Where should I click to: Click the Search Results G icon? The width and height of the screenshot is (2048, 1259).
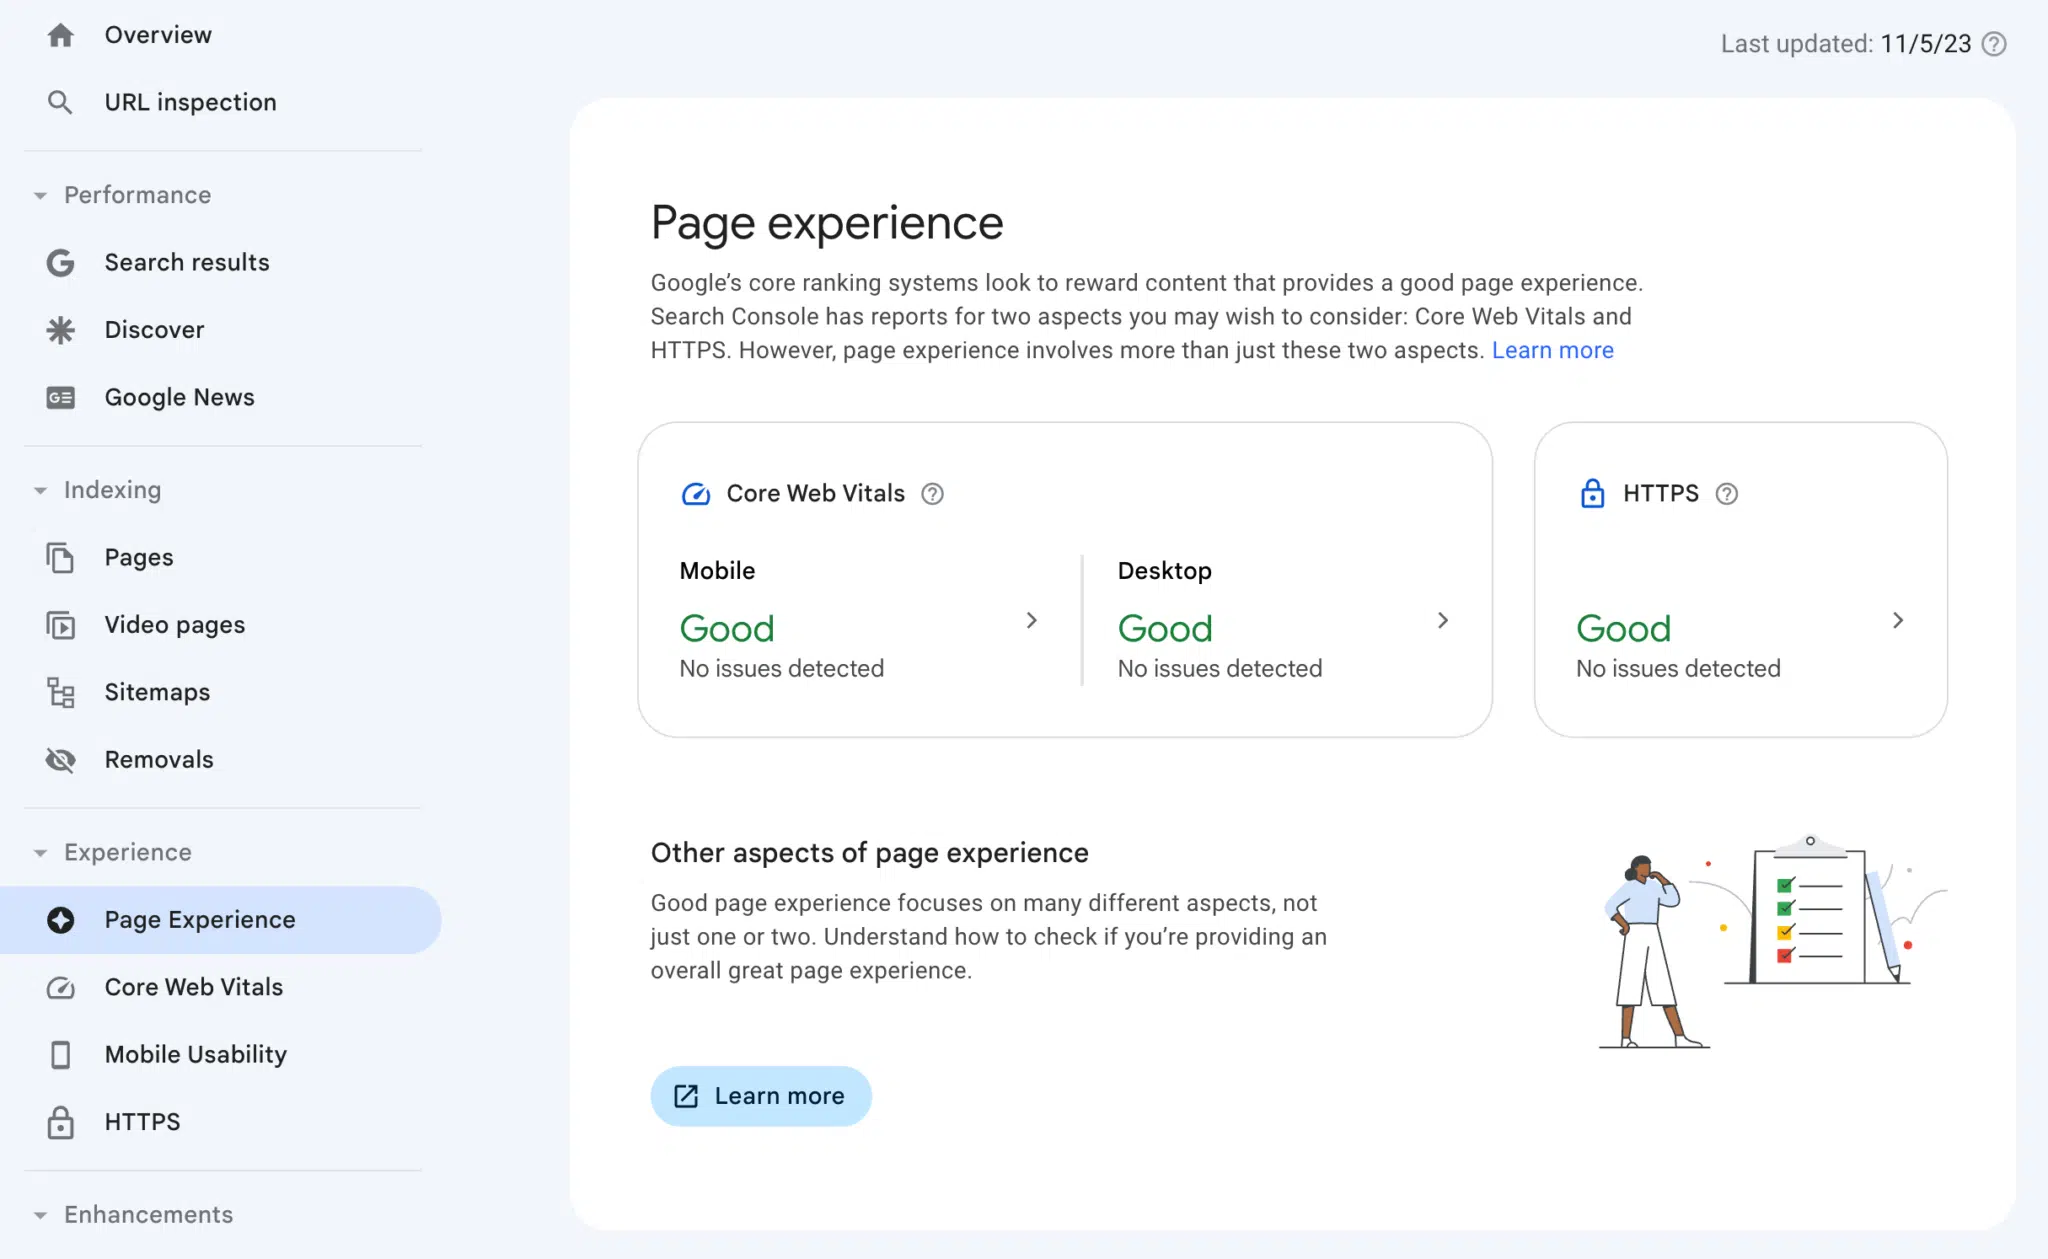coord(60,262)
